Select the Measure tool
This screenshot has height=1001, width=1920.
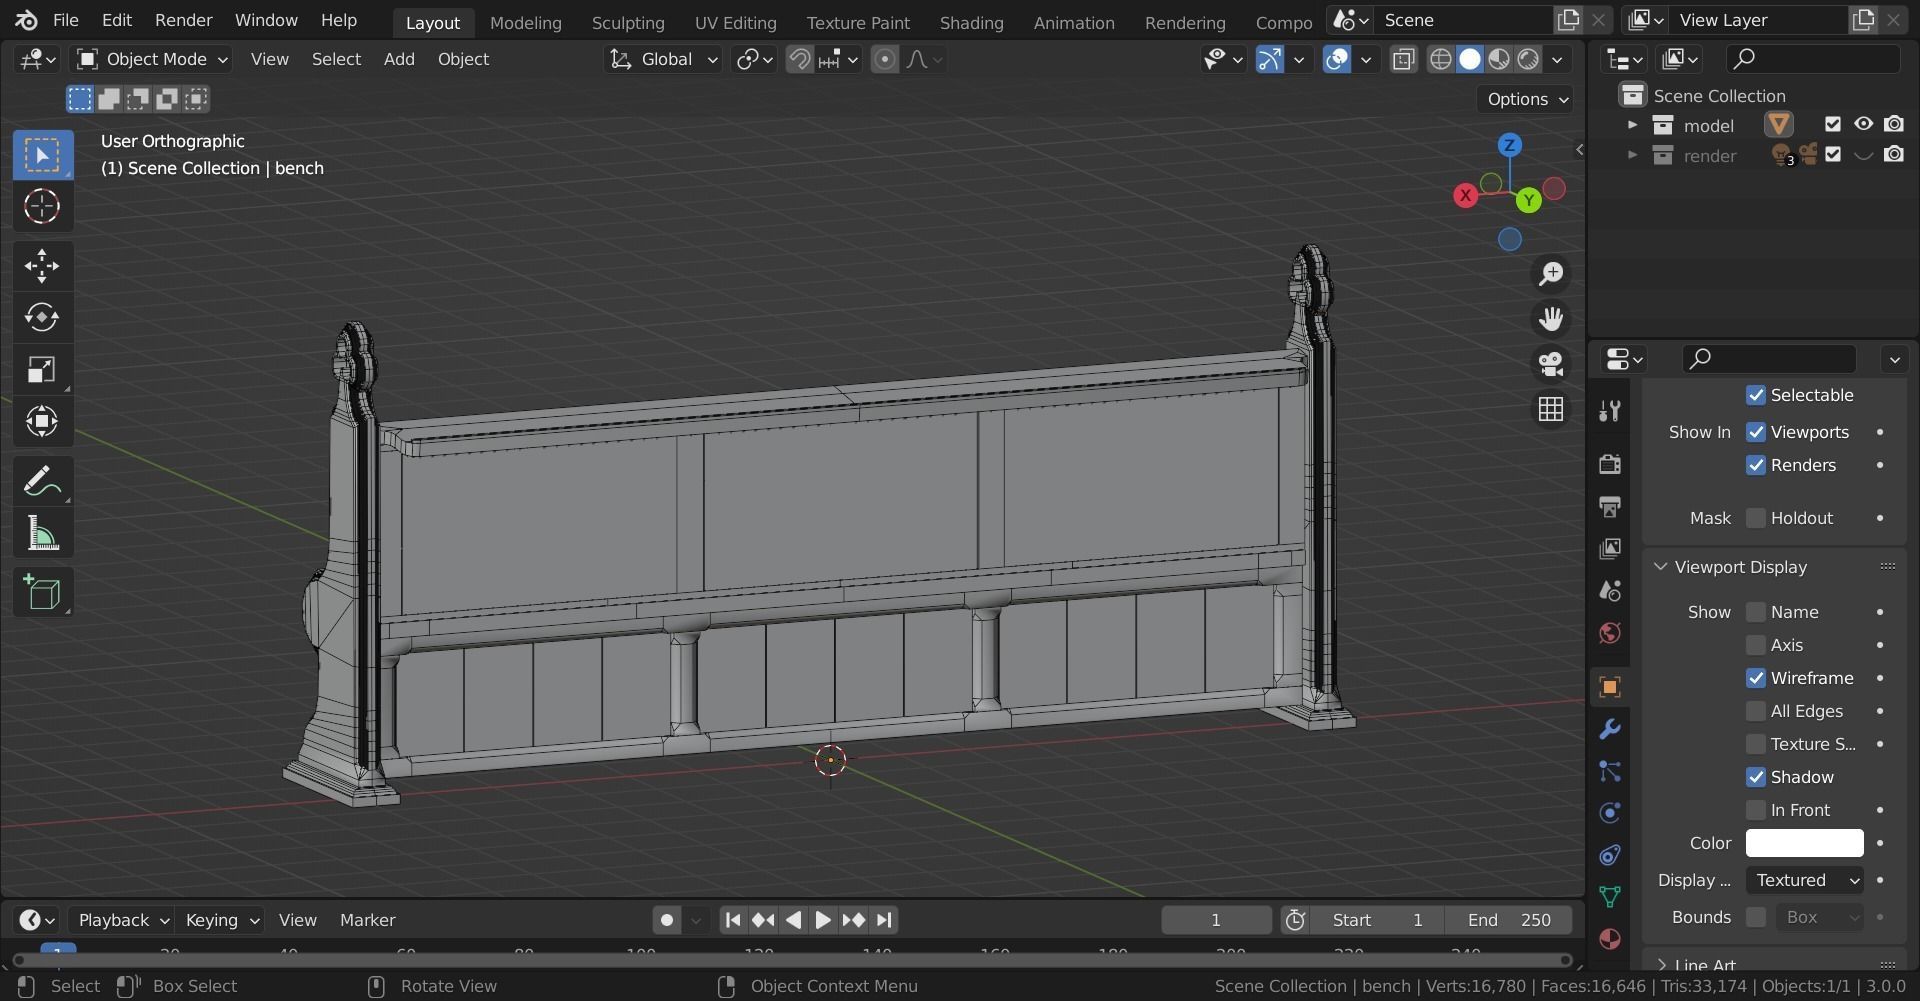click(x=42, y=534)
